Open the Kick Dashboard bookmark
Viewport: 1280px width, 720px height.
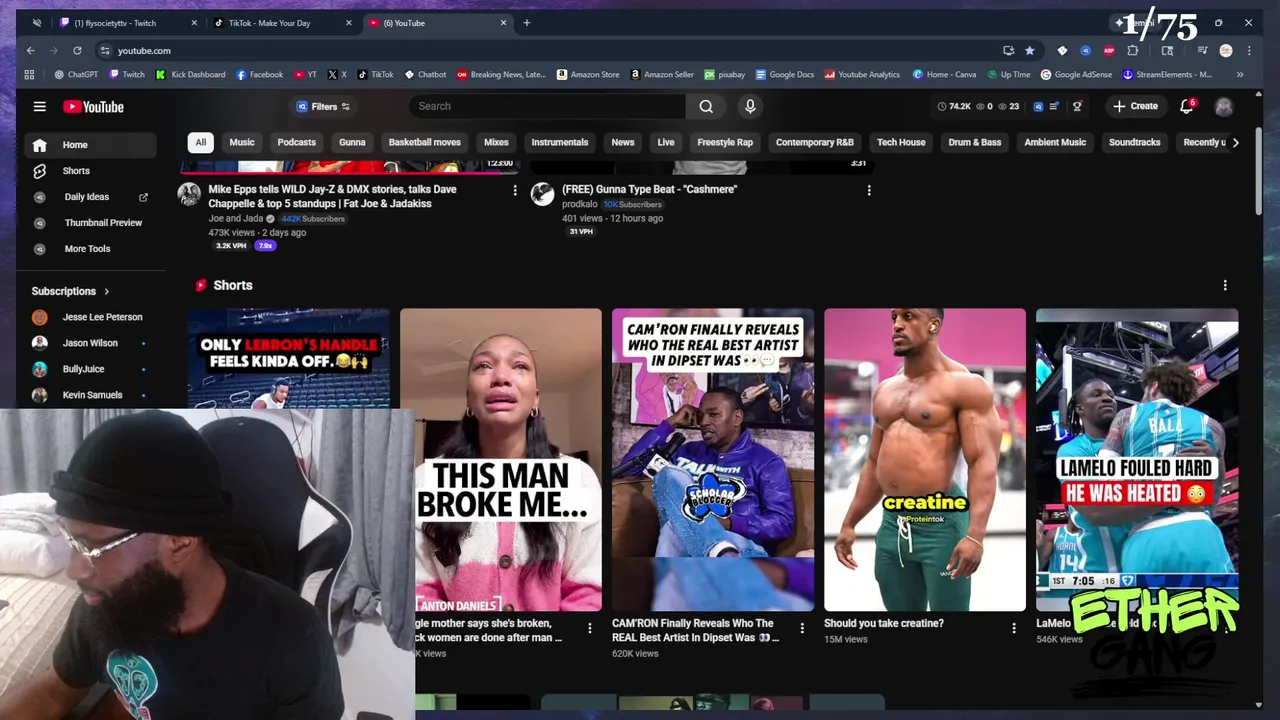coord(191,74)
